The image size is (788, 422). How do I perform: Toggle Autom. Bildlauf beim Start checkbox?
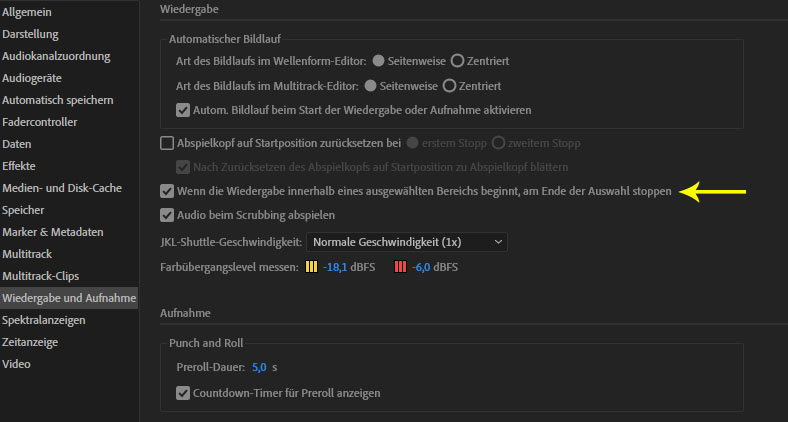tap(183, 109)
